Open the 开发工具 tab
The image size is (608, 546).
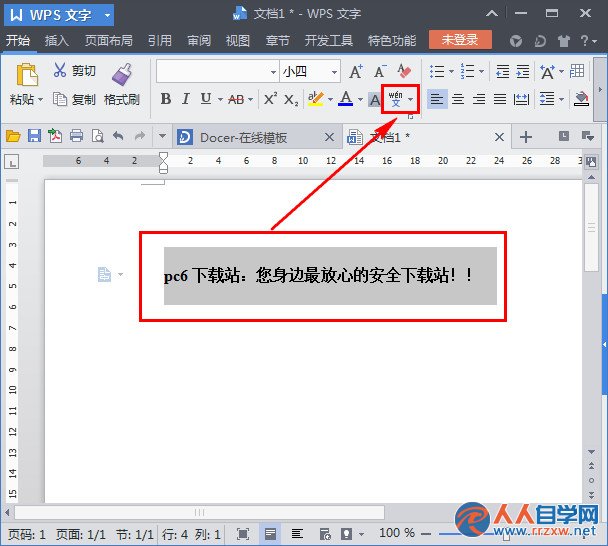click(328, 40)
